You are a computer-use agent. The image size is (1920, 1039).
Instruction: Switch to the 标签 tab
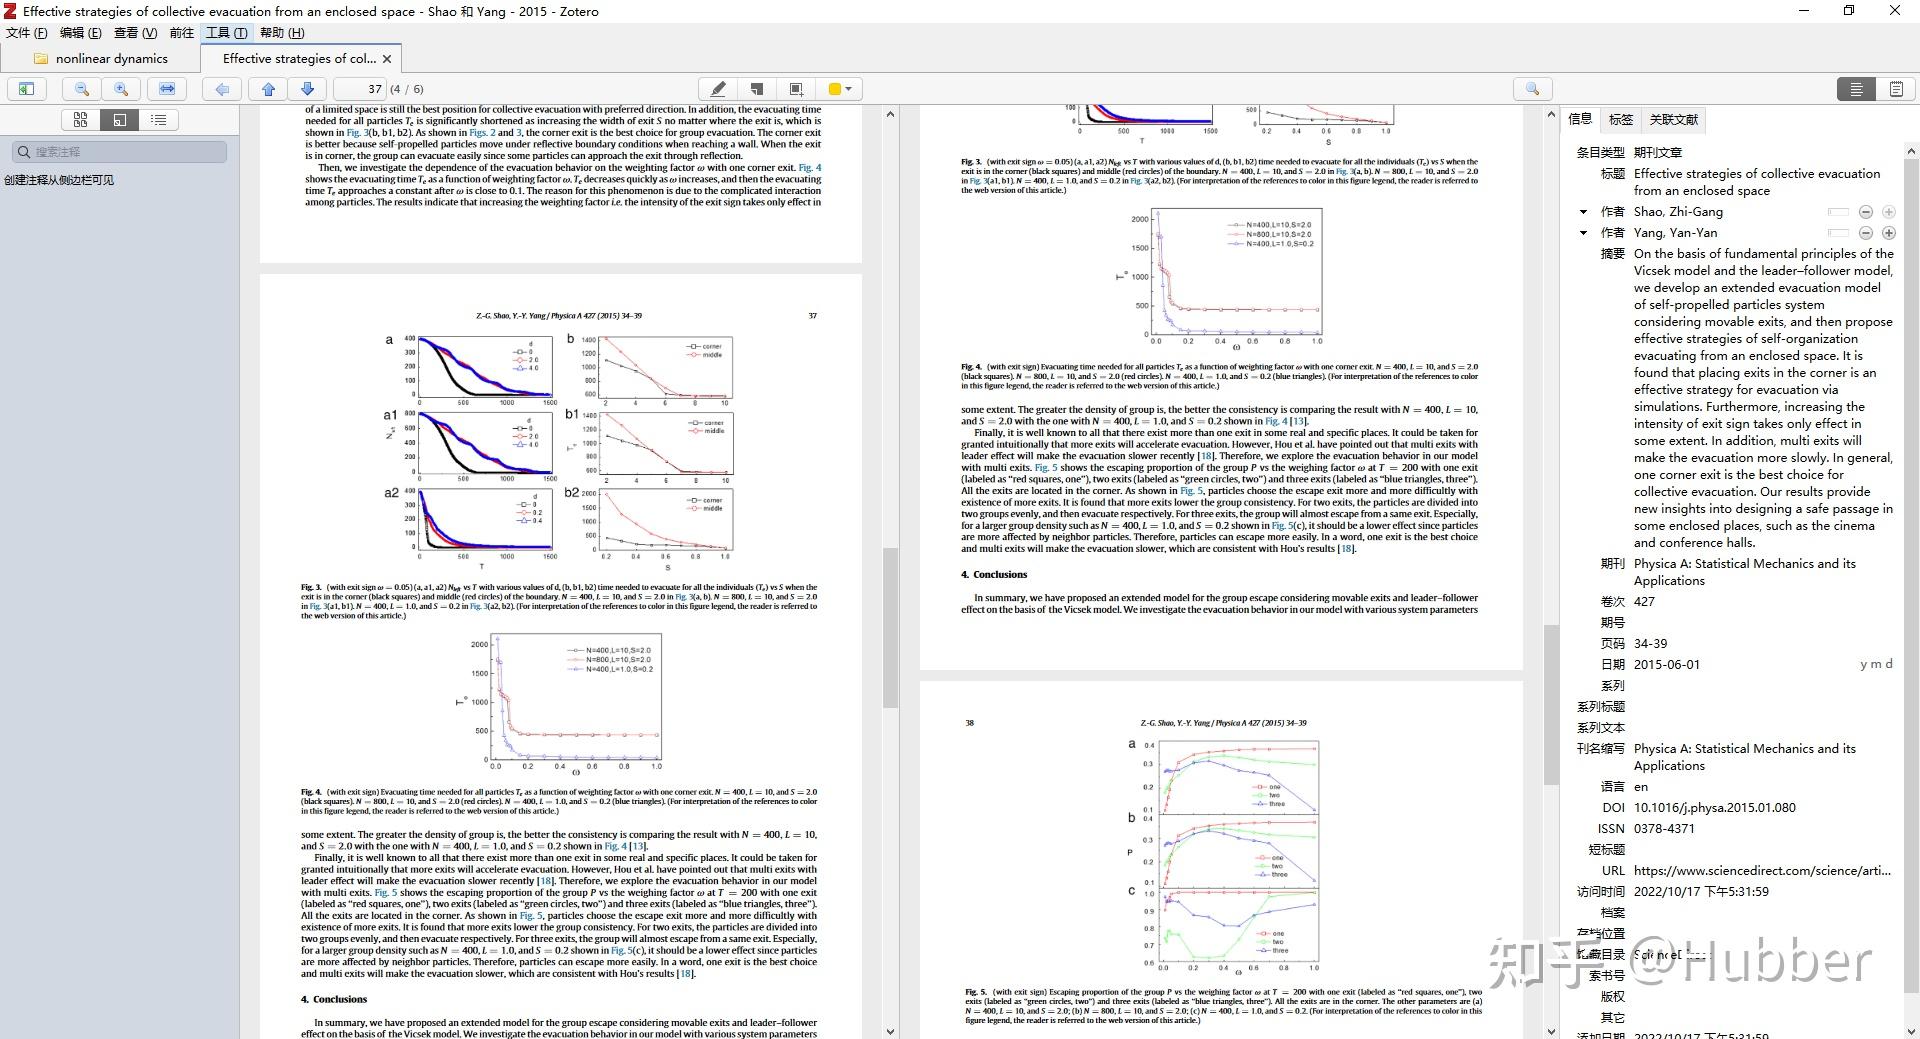(x=1621, y=119)
